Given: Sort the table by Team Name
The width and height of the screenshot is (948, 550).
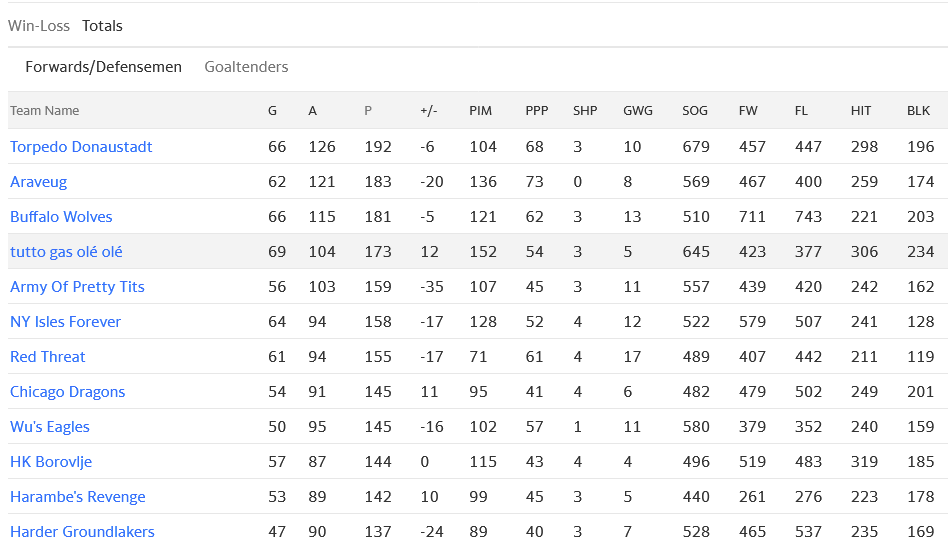Looking at the screenshot, I should click(44, 111).
